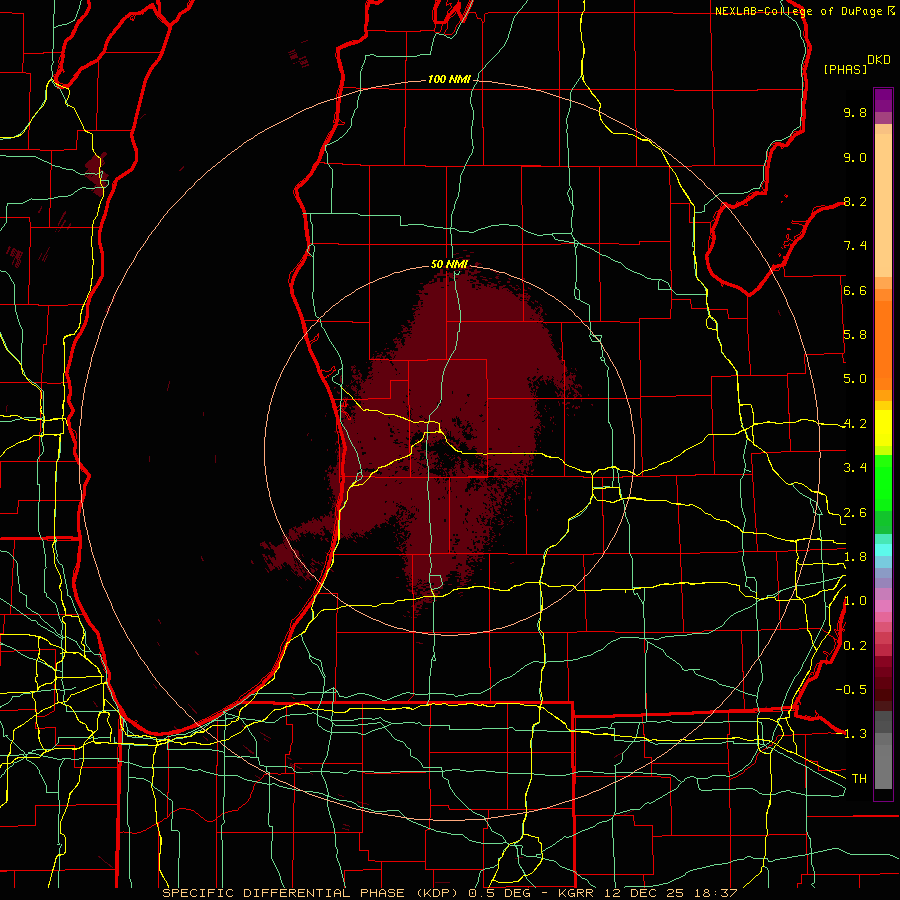This screenshot has width=900, height=900.
Task: Click the 'TH' threshold label
Action: 859,778
